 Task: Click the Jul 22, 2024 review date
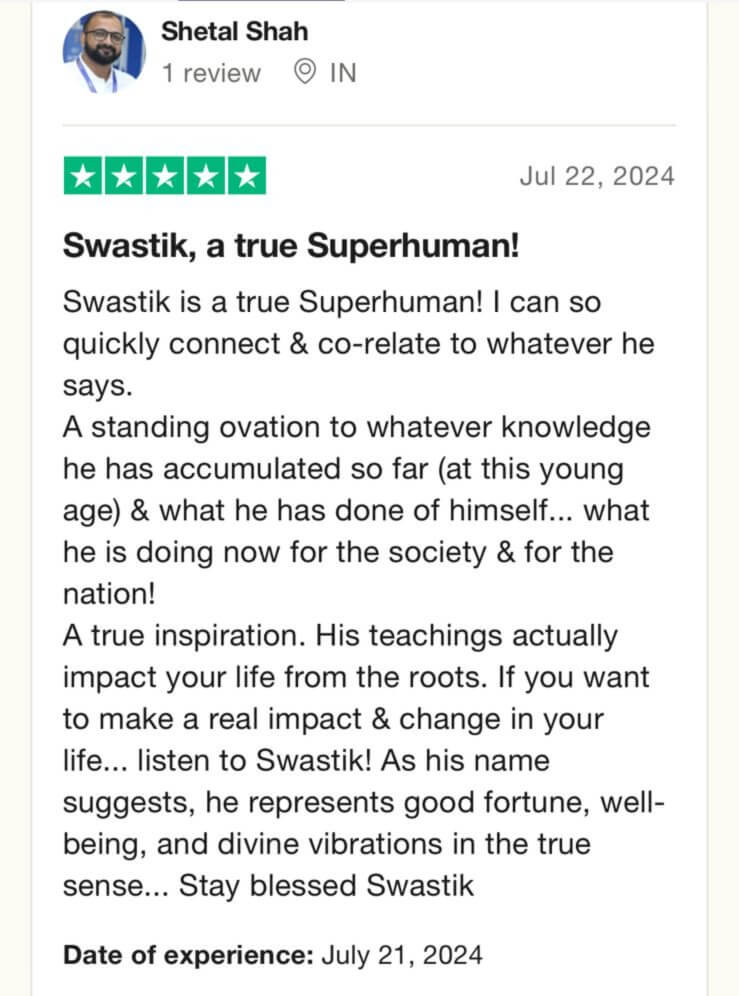point(597,176)
